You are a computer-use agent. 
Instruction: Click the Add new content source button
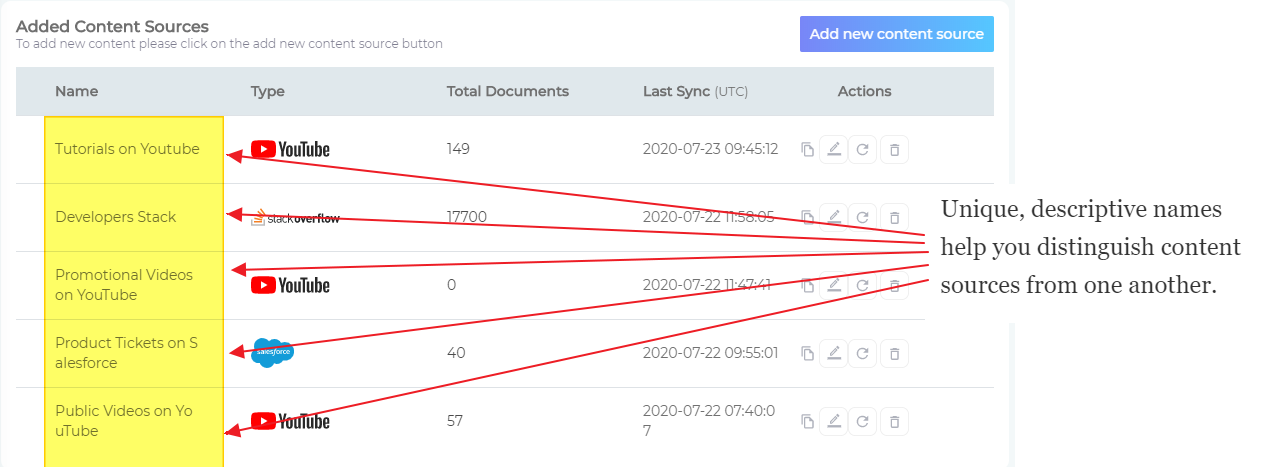coord(896,34)
